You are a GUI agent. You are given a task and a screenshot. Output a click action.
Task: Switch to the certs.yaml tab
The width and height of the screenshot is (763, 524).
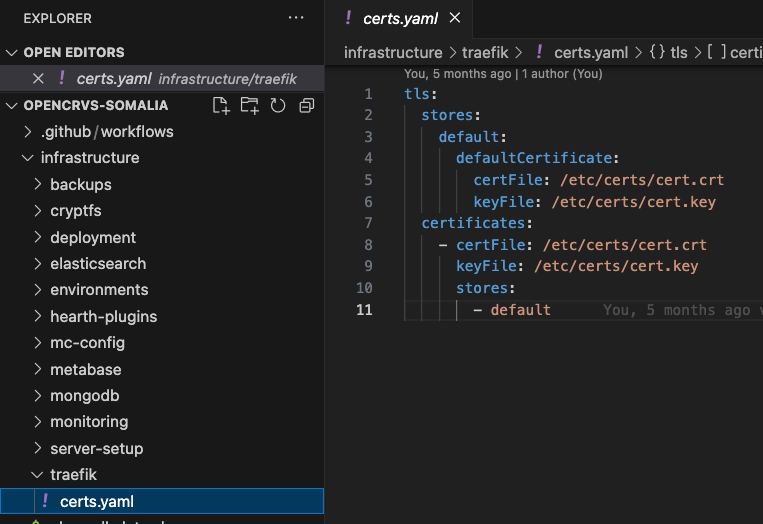click(x=400, y=18)
